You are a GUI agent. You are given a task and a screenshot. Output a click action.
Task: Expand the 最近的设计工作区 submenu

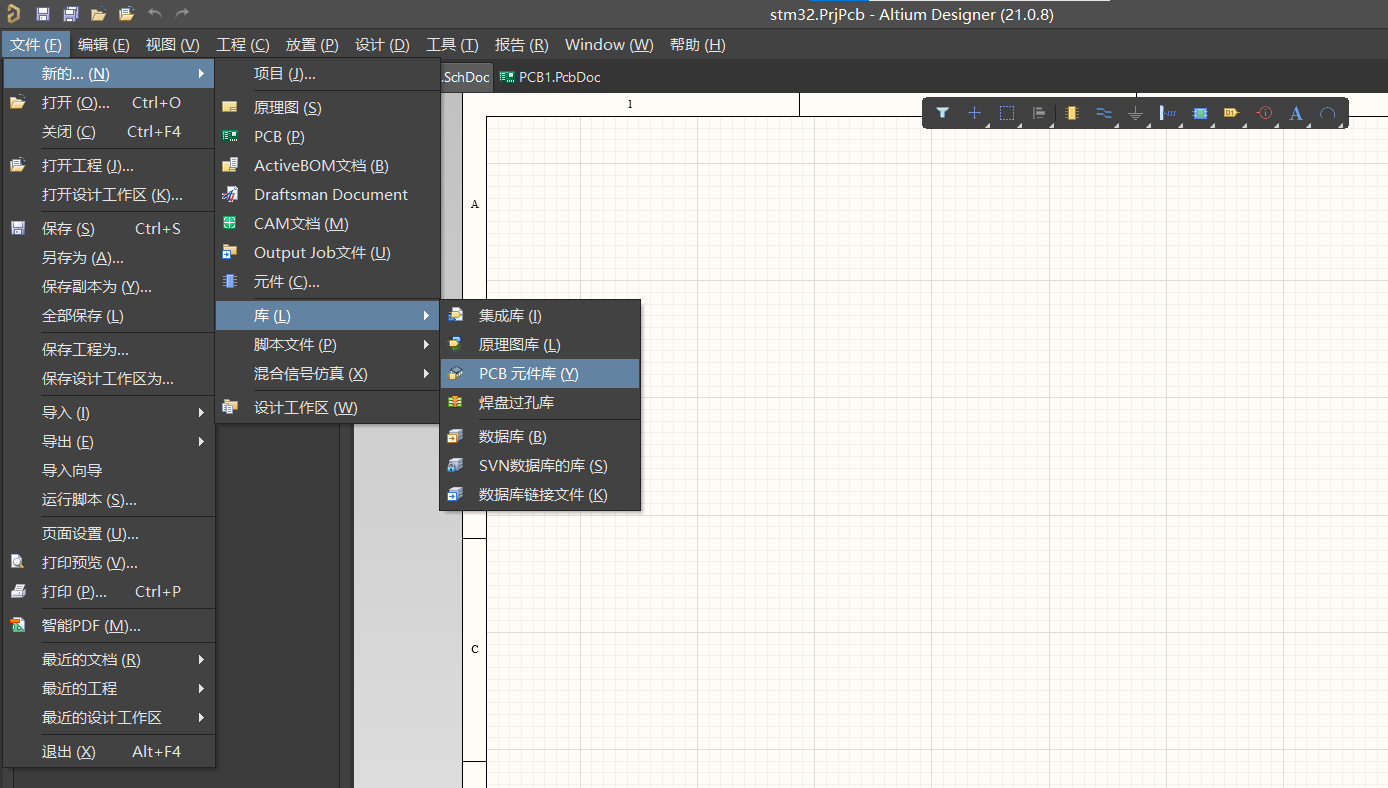(109, 718)
